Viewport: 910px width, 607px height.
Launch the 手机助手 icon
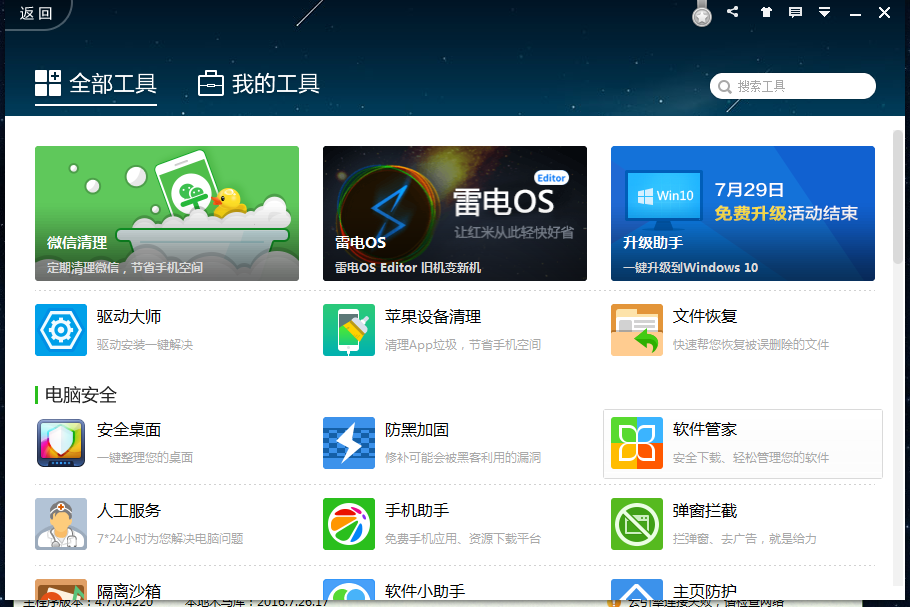click(349, 523)
